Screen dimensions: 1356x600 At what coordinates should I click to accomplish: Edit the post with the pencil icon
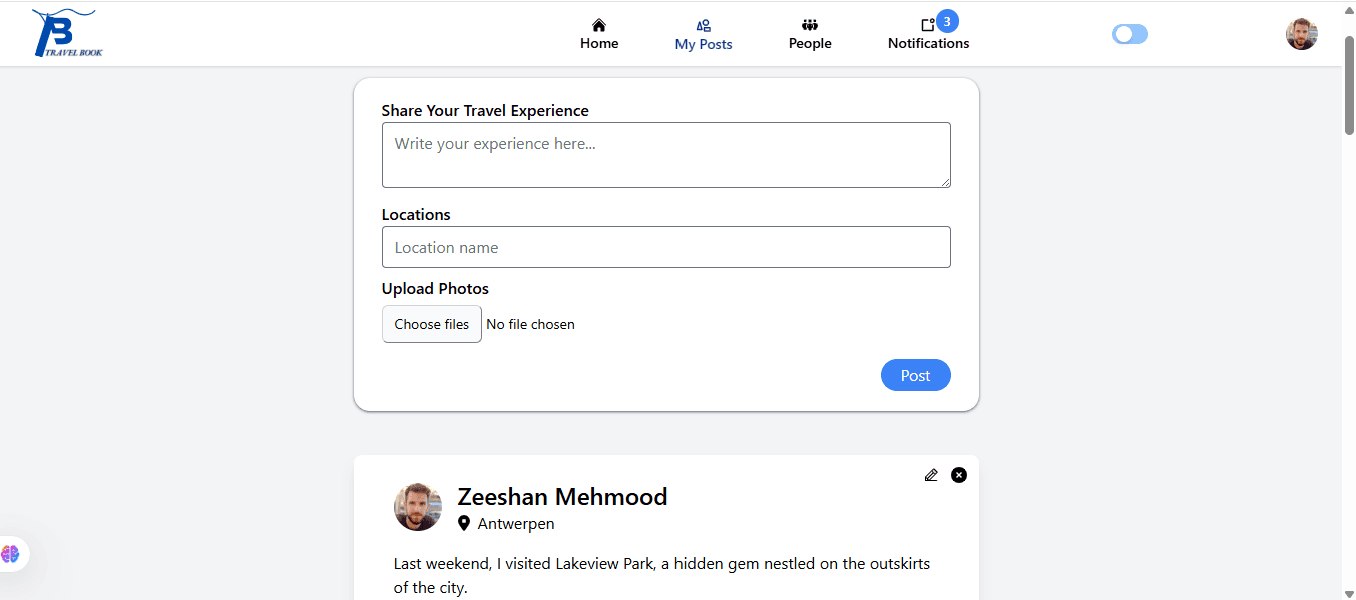pos(931,475)
